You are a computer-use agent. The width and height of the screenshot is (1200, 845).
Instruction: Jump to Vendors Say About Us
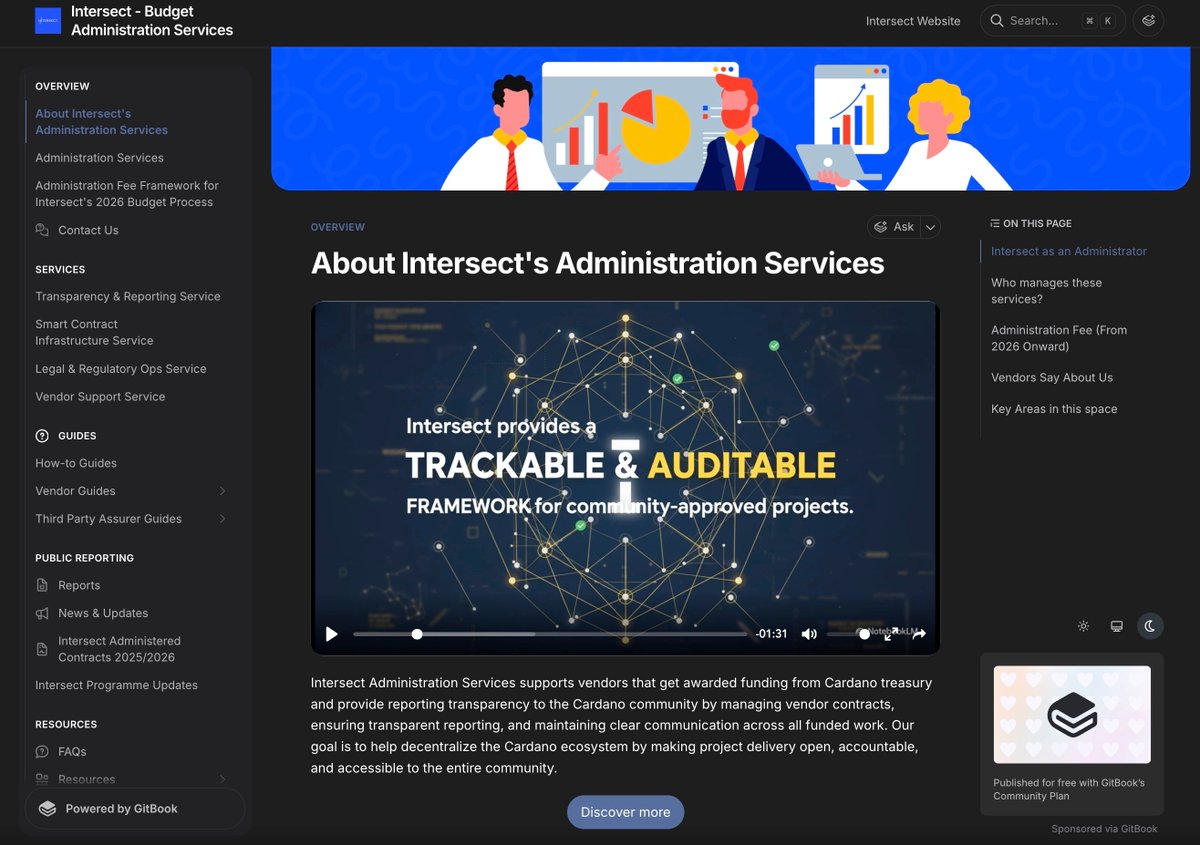point(1052,377)
